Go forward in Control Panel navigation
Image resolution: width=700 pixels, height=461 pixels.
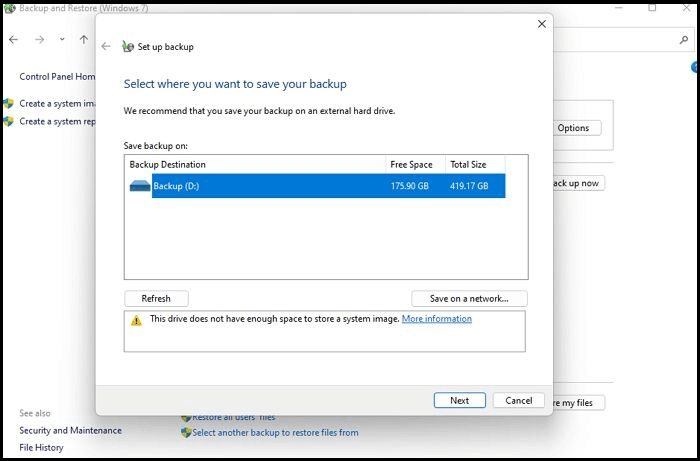coord(40,40)
